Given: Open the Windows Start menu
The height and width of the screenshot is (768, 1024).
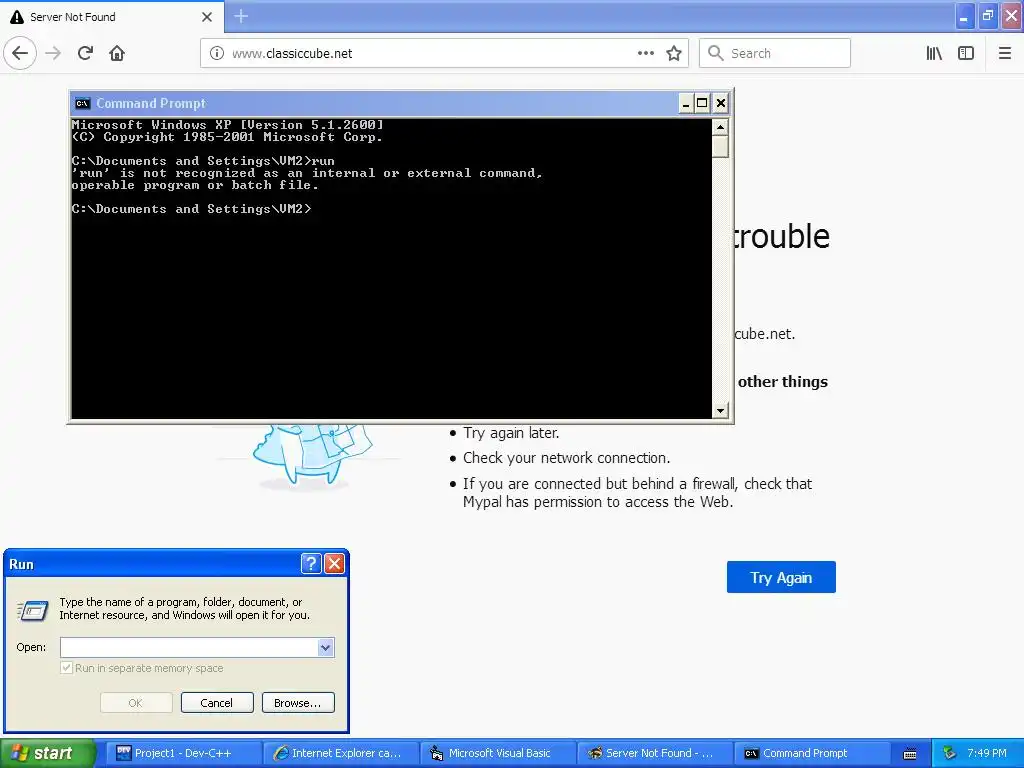Looking at the screenshot, I should [46, 753].
